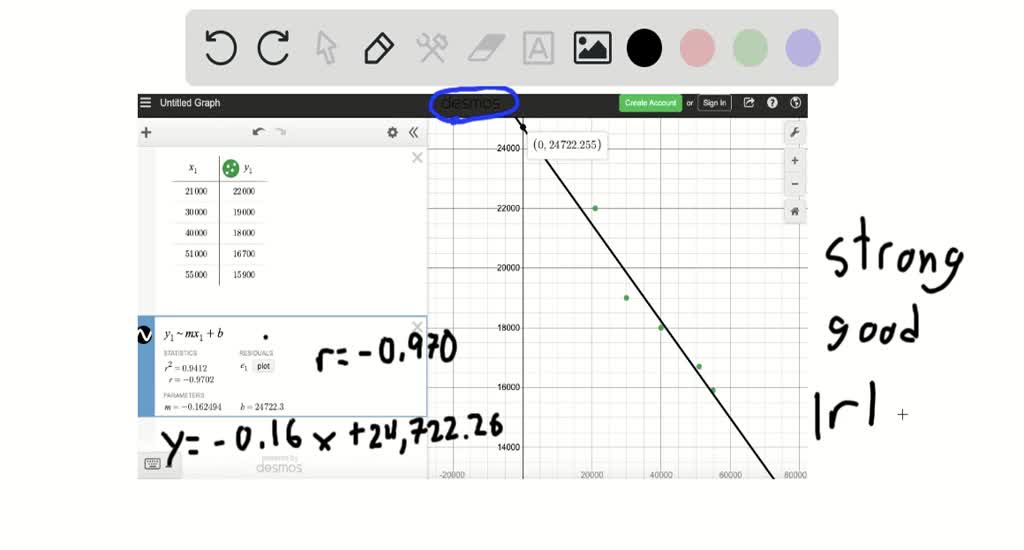Open graph settings wrench icon

tap(795, 133)
